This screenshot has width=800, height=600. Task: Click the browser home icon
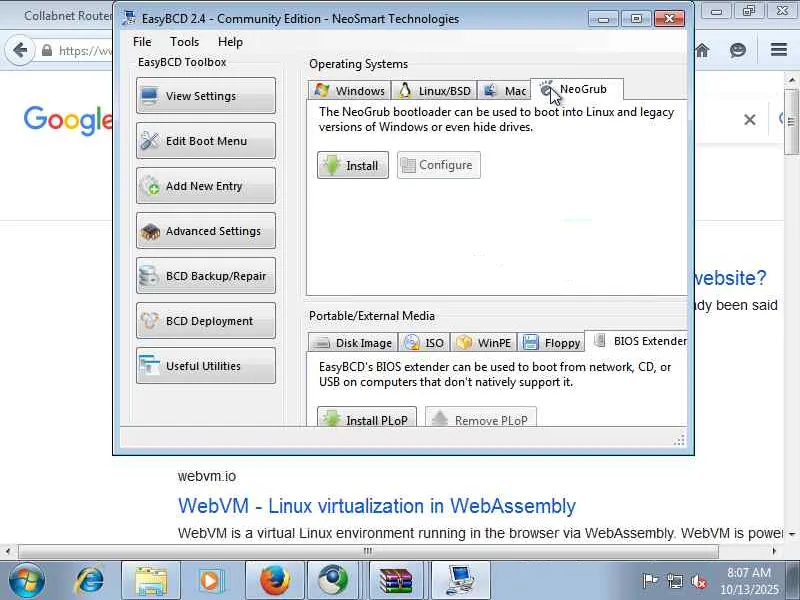(x=702, y=50)
